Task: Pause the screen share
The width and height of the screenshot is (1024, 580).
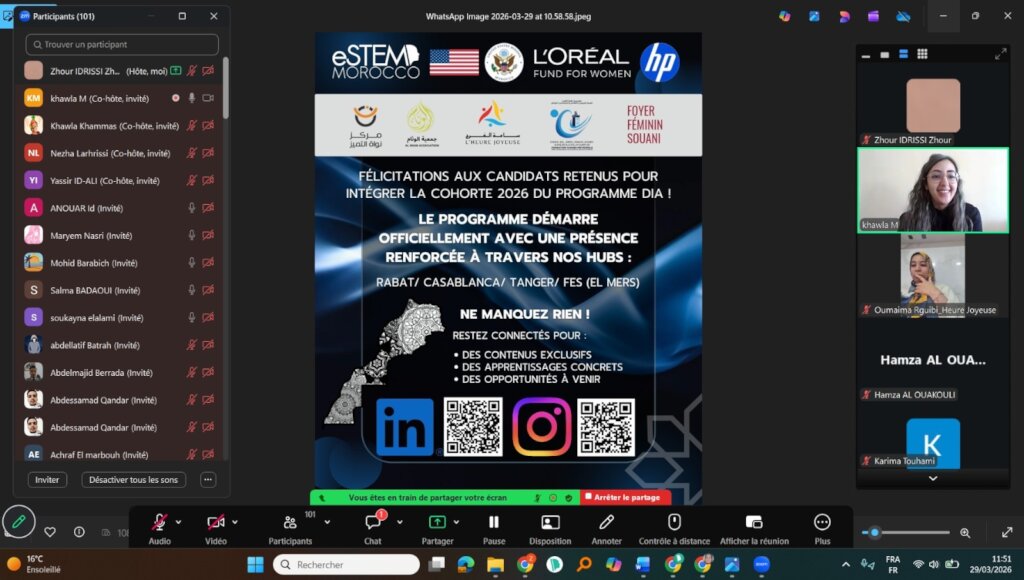Action: coord(494,528)
